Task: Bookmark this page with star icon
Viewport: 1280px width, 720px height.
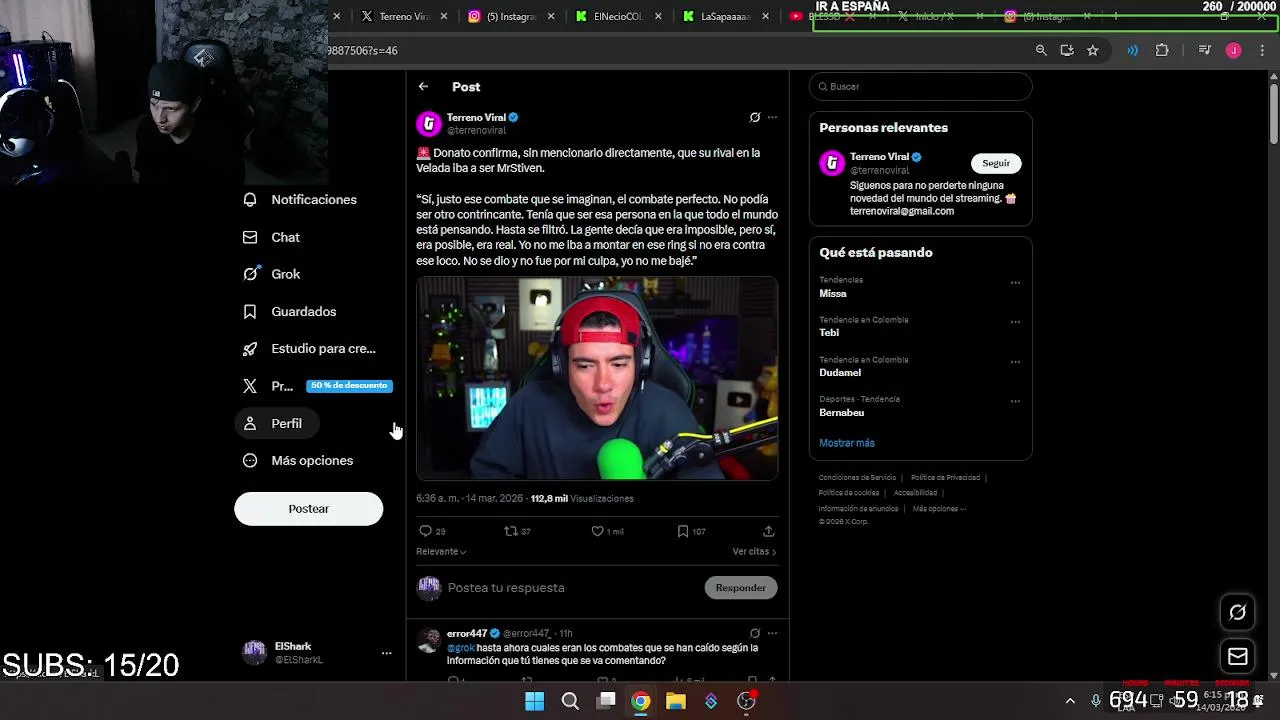Action: [x=1093, y=50]
